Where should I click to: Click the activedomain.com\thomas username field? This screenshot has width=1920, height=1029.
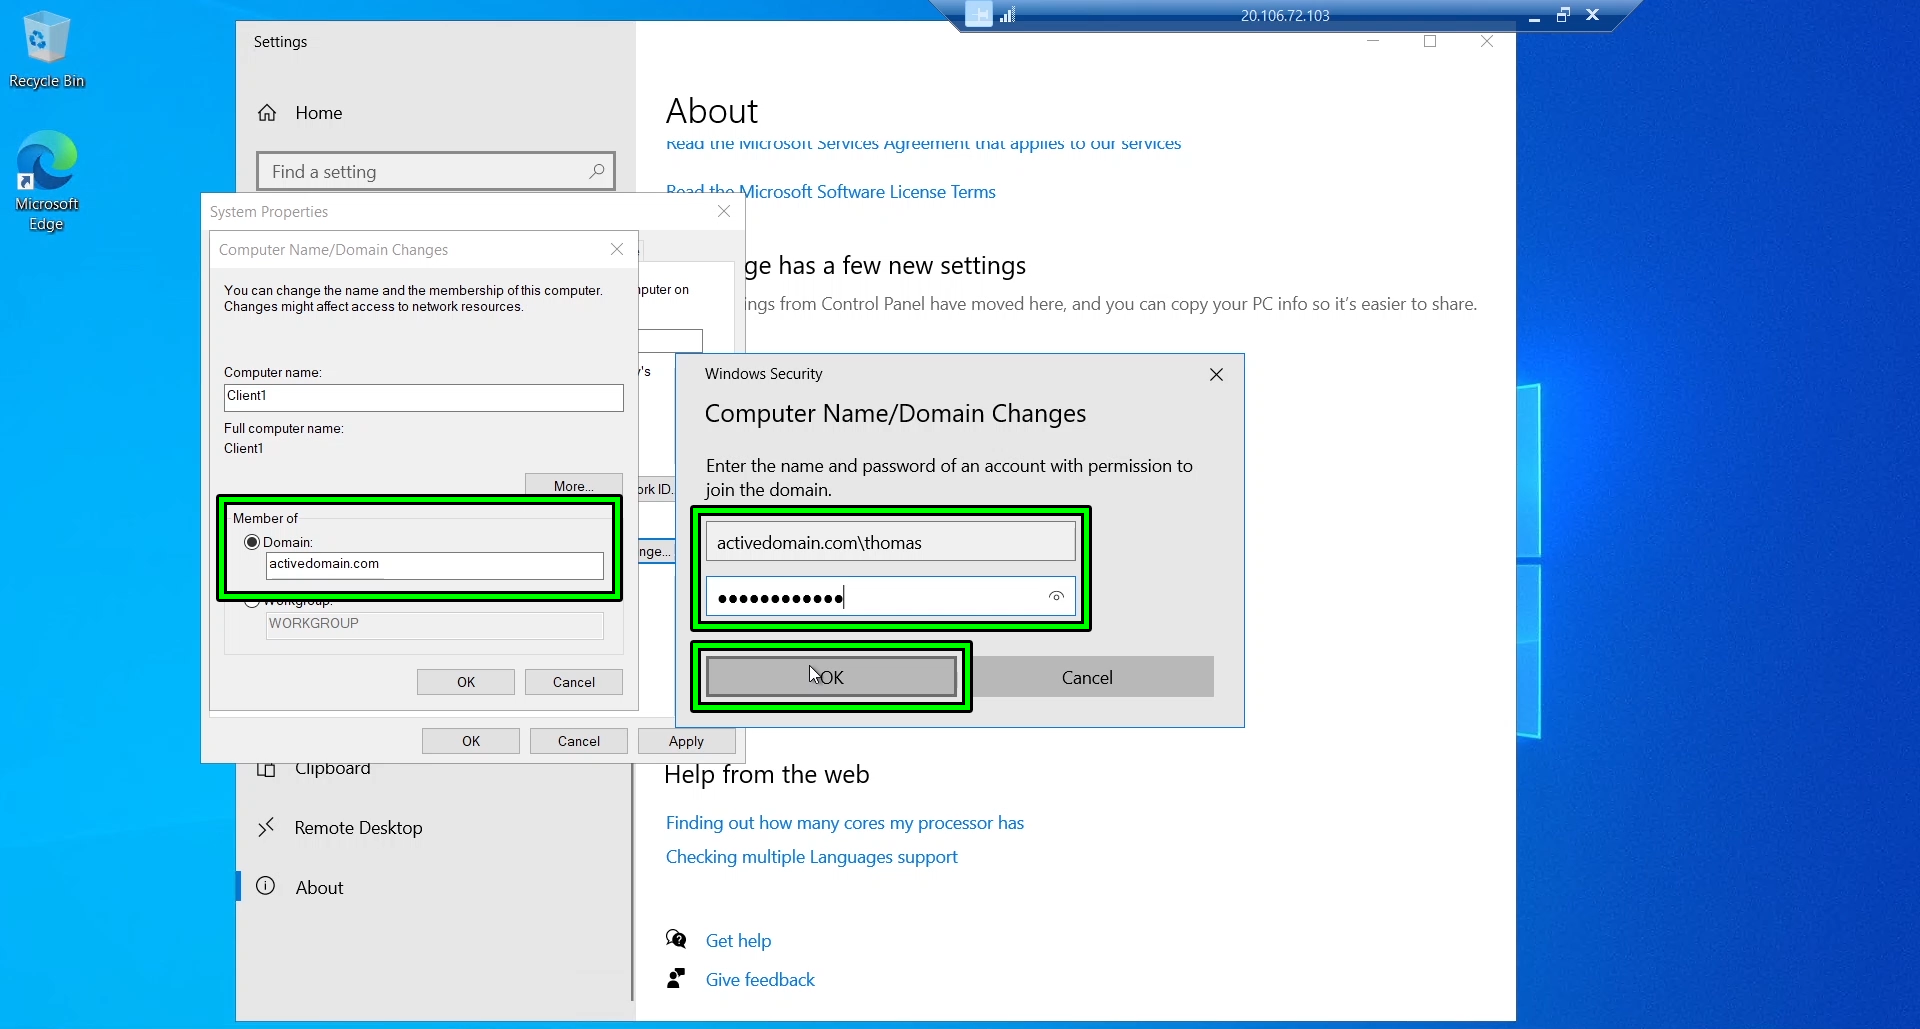pyautogui.click(x=890, y=541)
